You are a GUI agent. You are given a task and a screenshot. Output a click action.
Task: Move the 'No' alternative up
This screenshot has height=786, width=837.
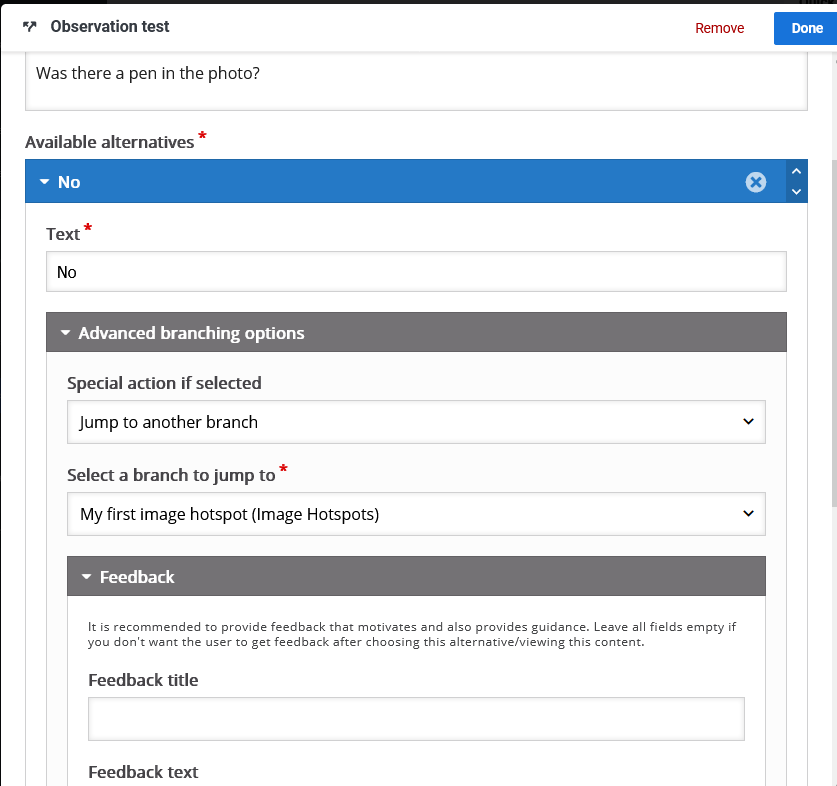pyautogui.click(x=796, y=172)
